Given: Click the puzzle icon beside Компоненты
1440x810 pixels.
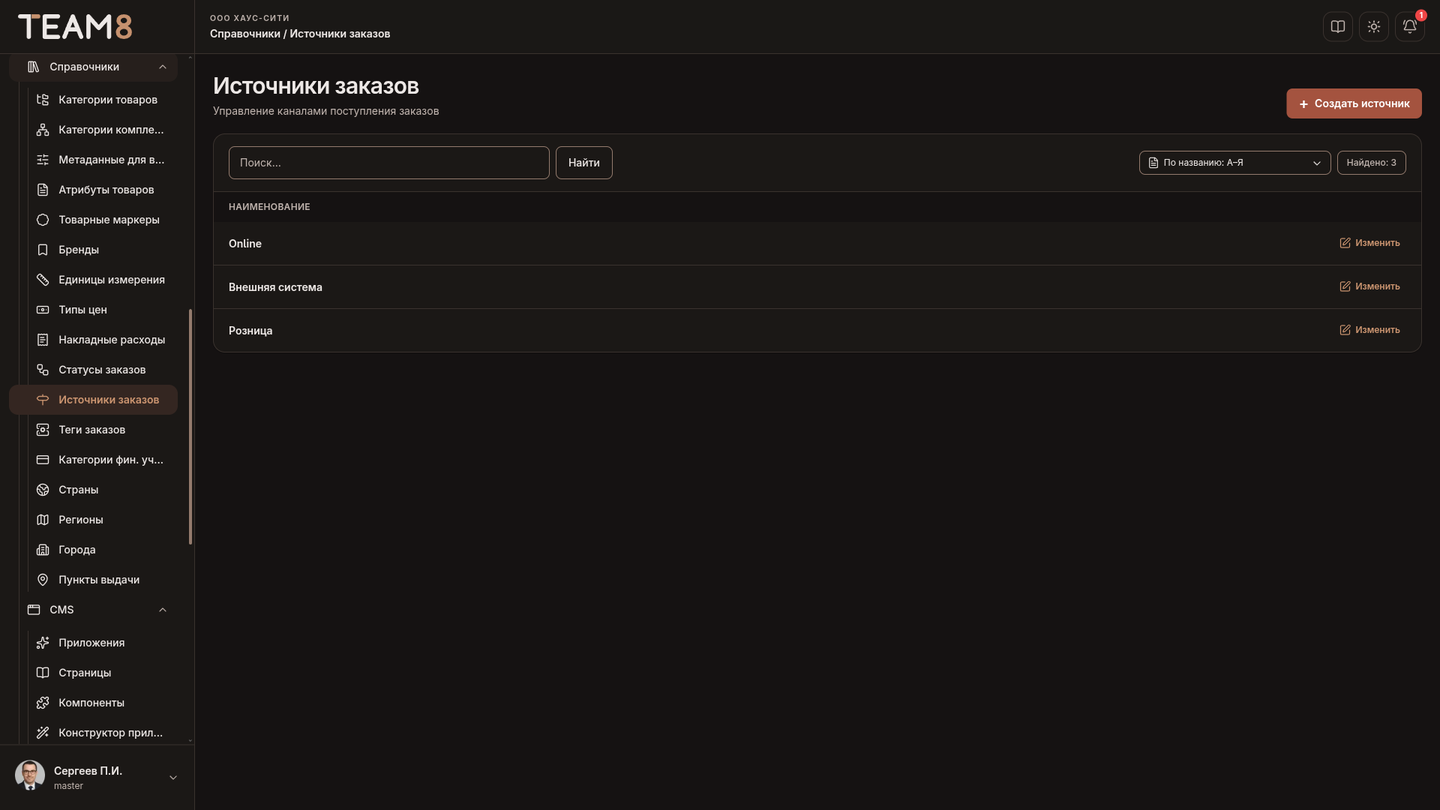Looking at the screenshot, I should (43, 703).
